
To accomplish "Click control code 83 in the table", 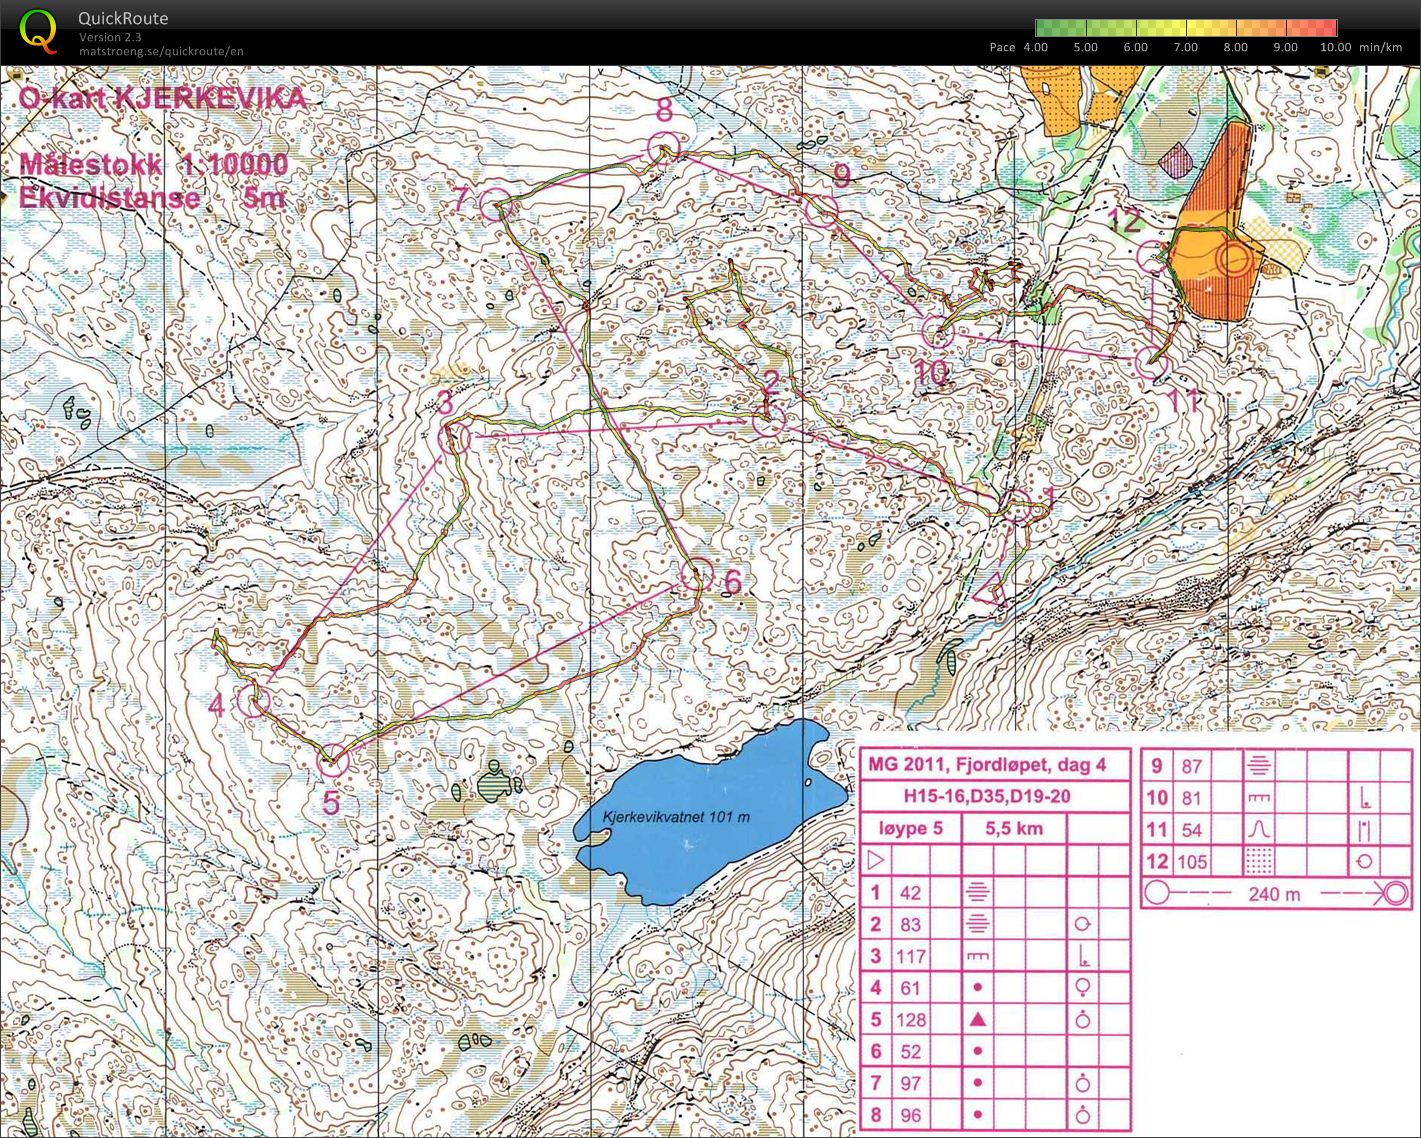I will click(910, 925).
